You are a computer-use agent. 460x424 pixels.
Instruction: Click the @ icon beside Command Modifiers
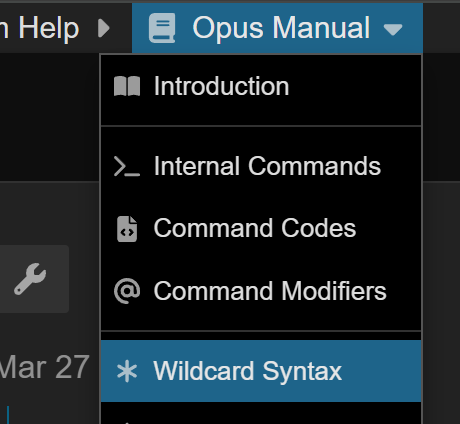(127, 291)
